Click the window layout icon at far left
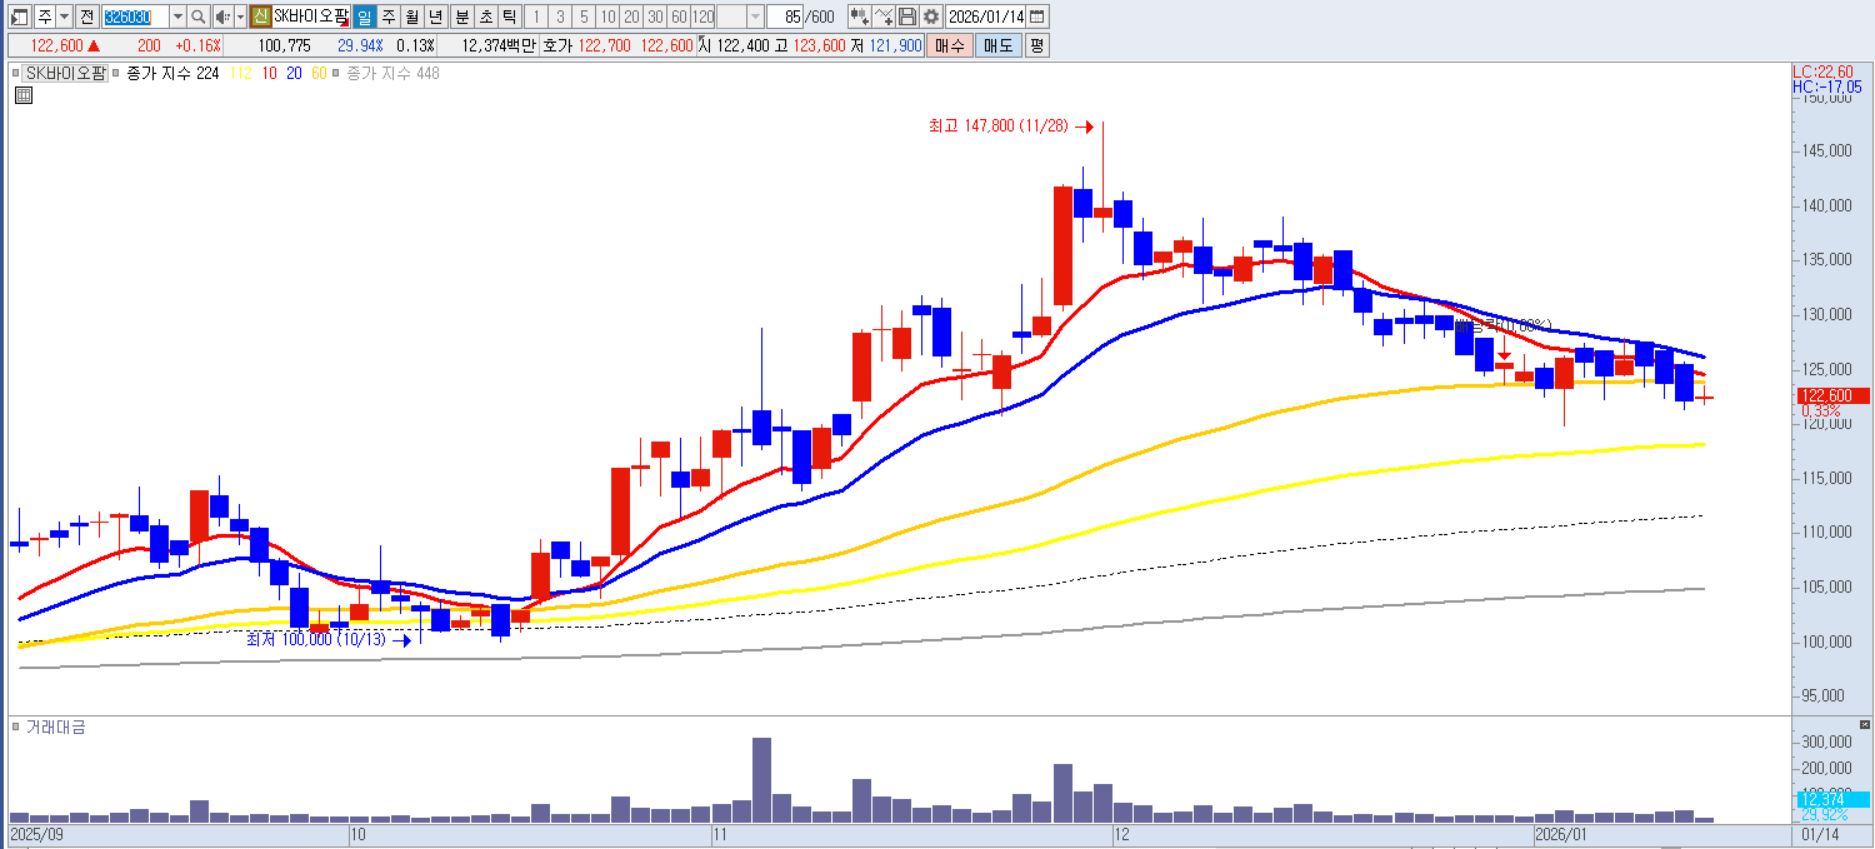This screenshot has width=1875, height=849. (x=19, y=17)
